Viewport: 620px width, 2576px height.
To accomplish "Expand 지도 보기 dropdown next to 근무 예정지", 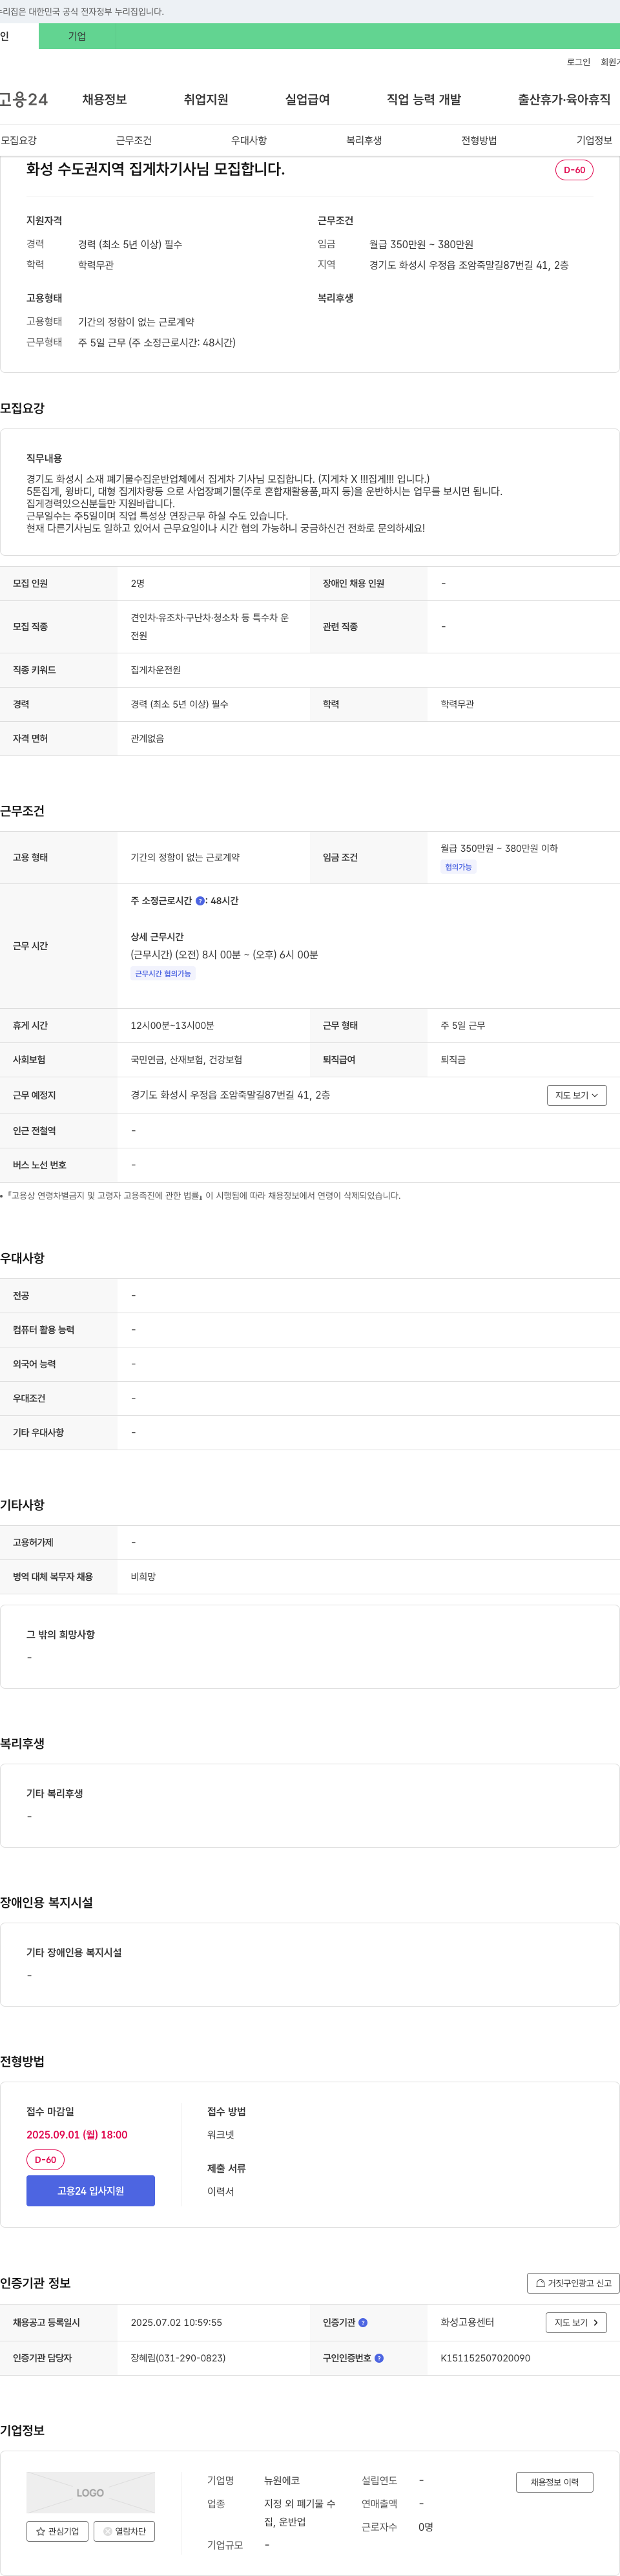I will coord(577,1095).
